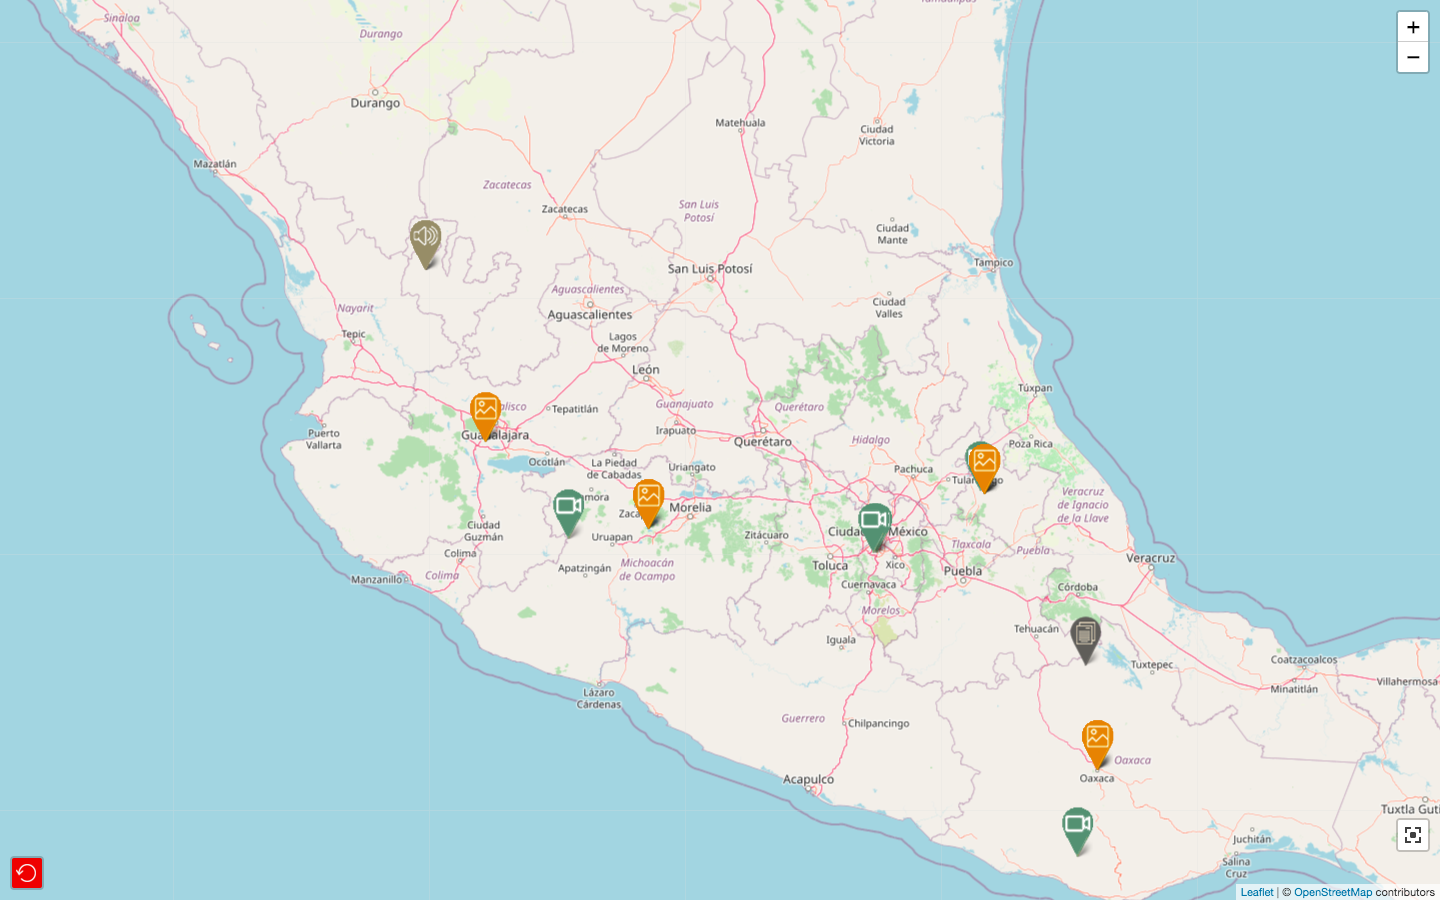The height and width of the screenshot is (900, 1440).
Task: Open the image marker at Guadalajara
Action: [x=485, y=412]
